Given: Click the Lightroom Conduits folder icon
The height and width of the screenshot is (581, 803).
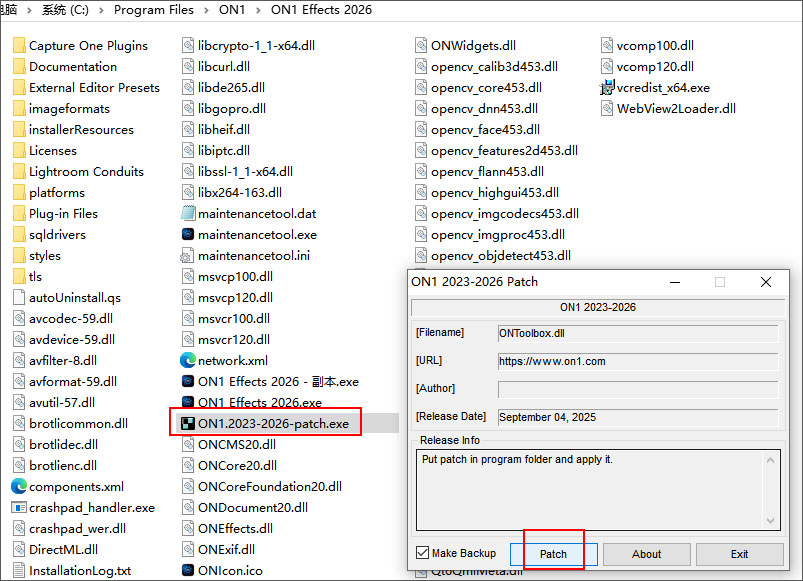Looking at the screenshot, I should (19, 171).
